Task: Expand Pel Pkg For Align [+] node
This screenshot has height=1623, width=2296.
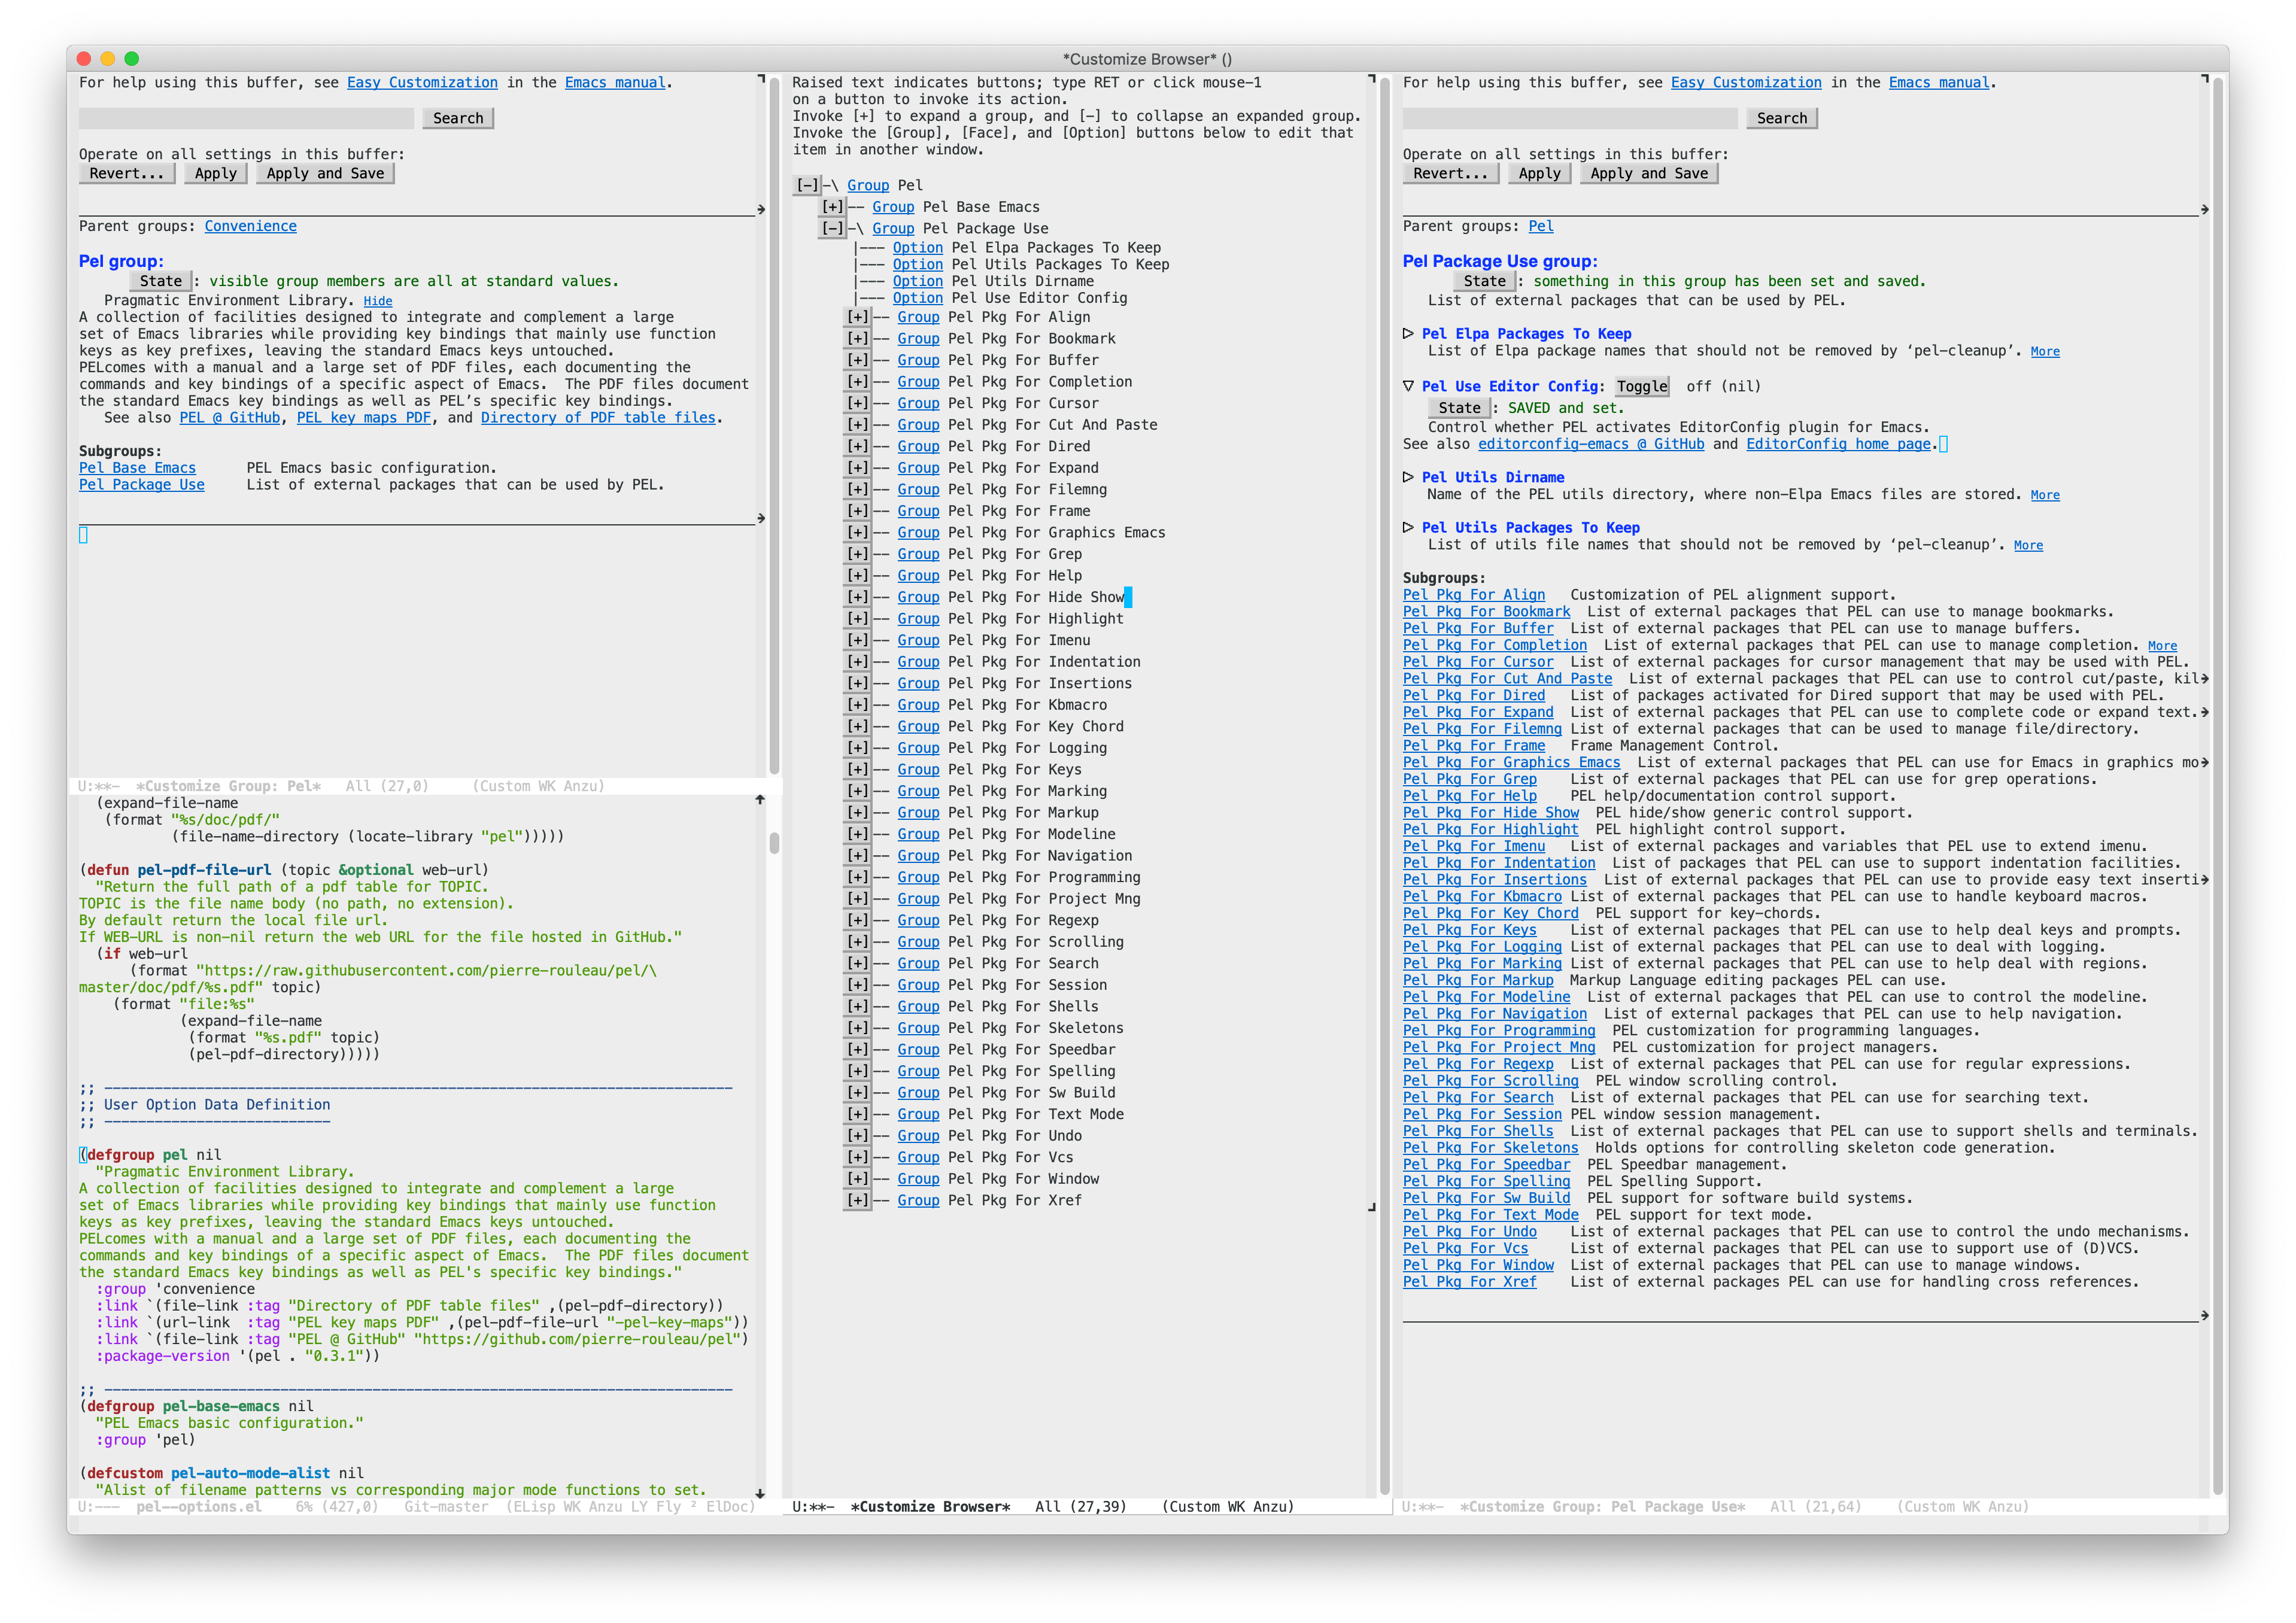Action: coord(857,317)
